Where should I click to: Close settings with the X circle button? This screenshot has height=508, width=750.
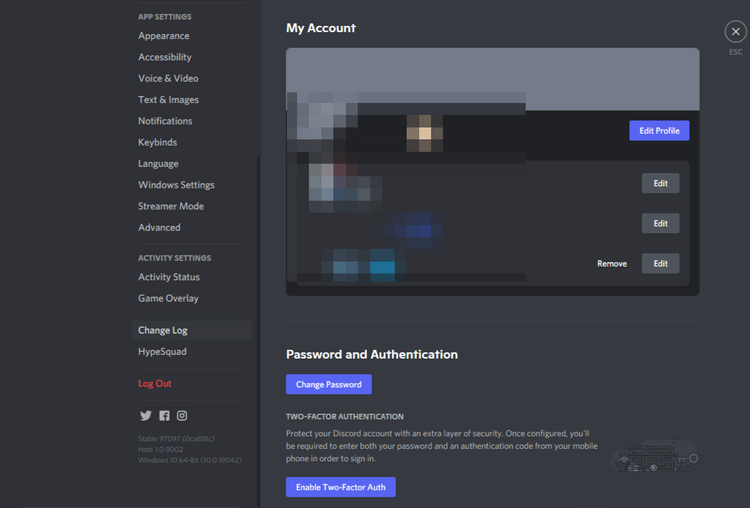(x=735, y=32)
